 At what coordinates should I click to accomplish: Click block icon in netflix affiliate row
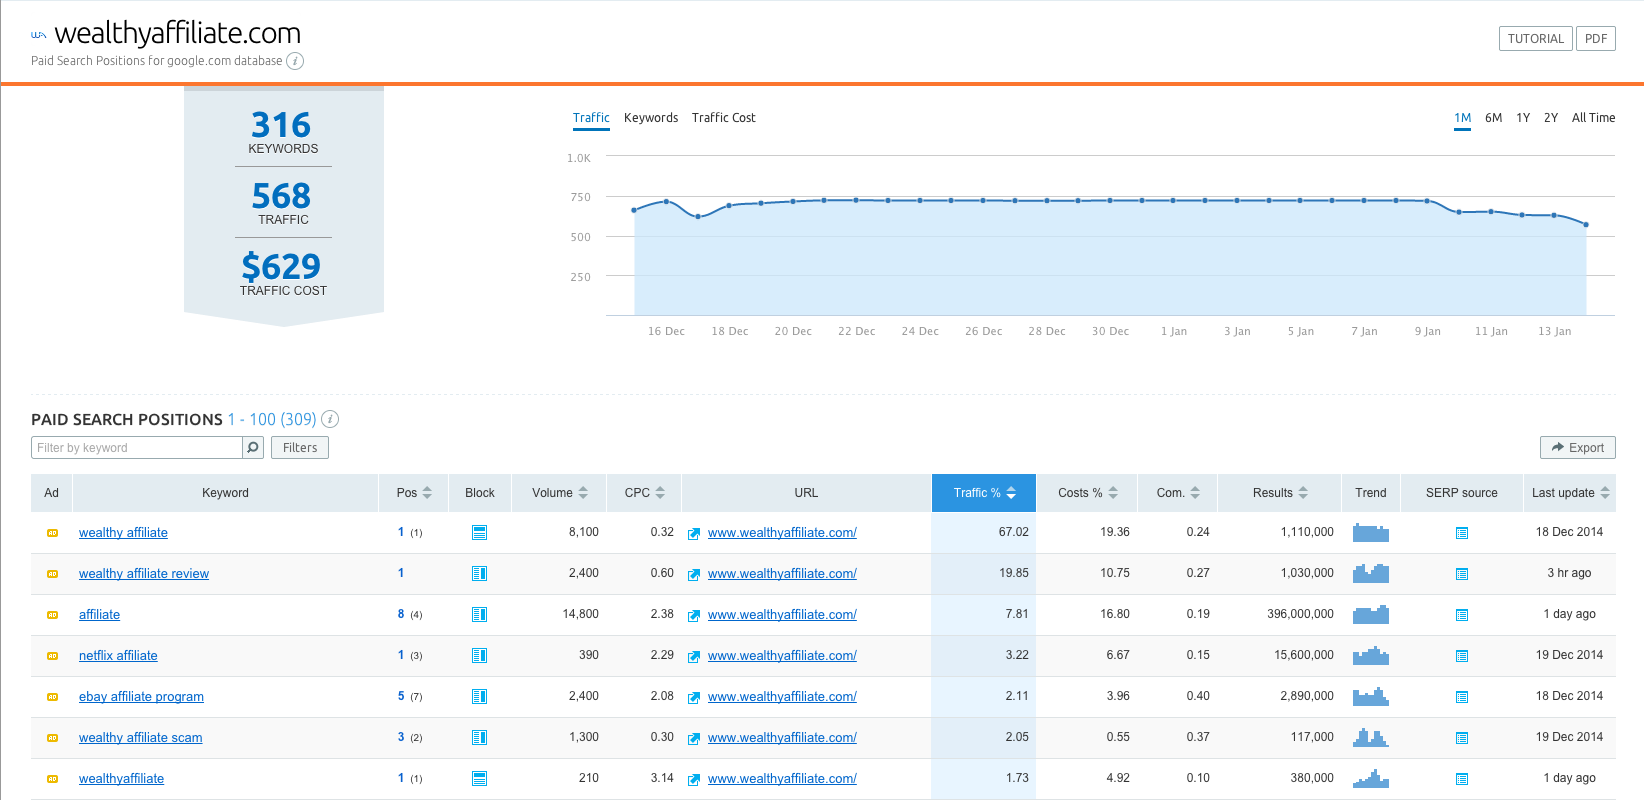[479, 656]
